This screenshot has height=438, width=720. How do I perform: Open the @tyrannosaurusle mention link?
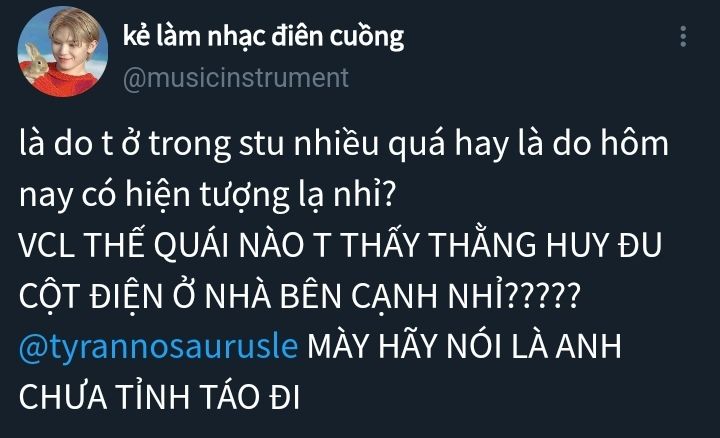(158, 345)
